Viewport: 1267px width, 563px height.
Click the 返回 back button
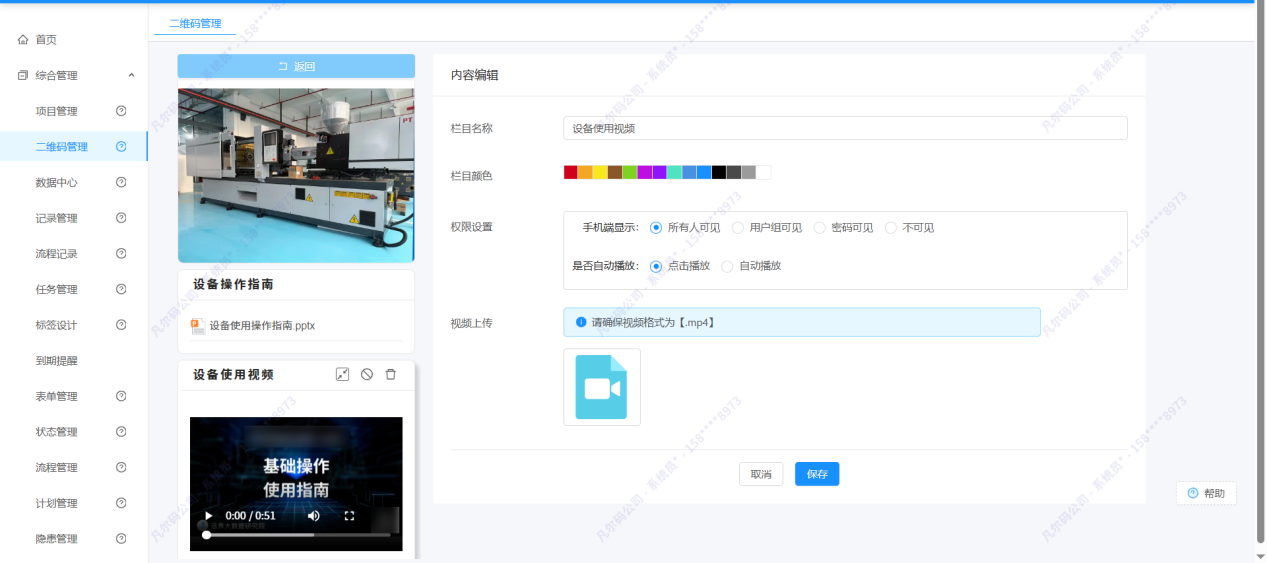(x=296, y=66)
